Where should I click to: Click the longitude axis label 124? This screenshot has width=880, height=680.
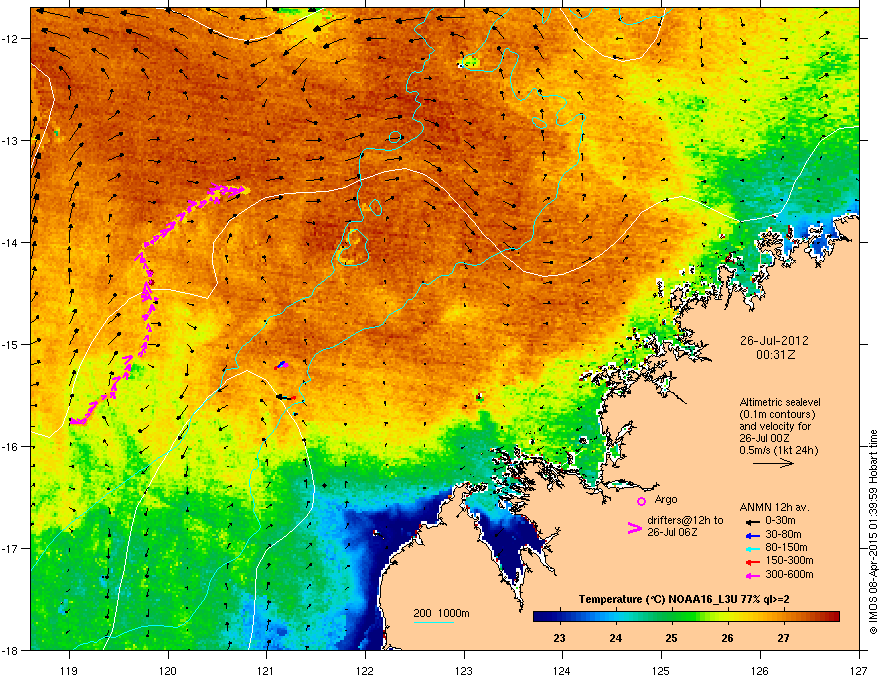click(x=562, y=671)
